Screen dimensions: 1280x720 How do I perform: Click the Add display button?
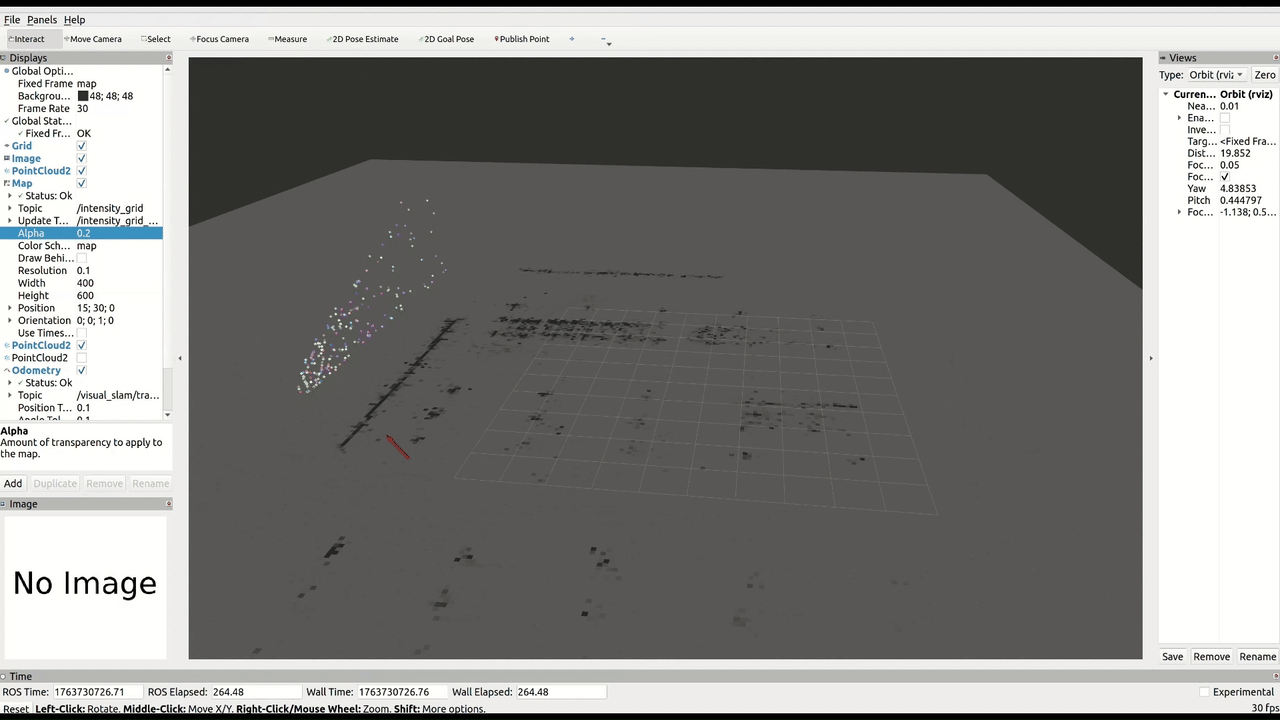click(x=13, y=484)
